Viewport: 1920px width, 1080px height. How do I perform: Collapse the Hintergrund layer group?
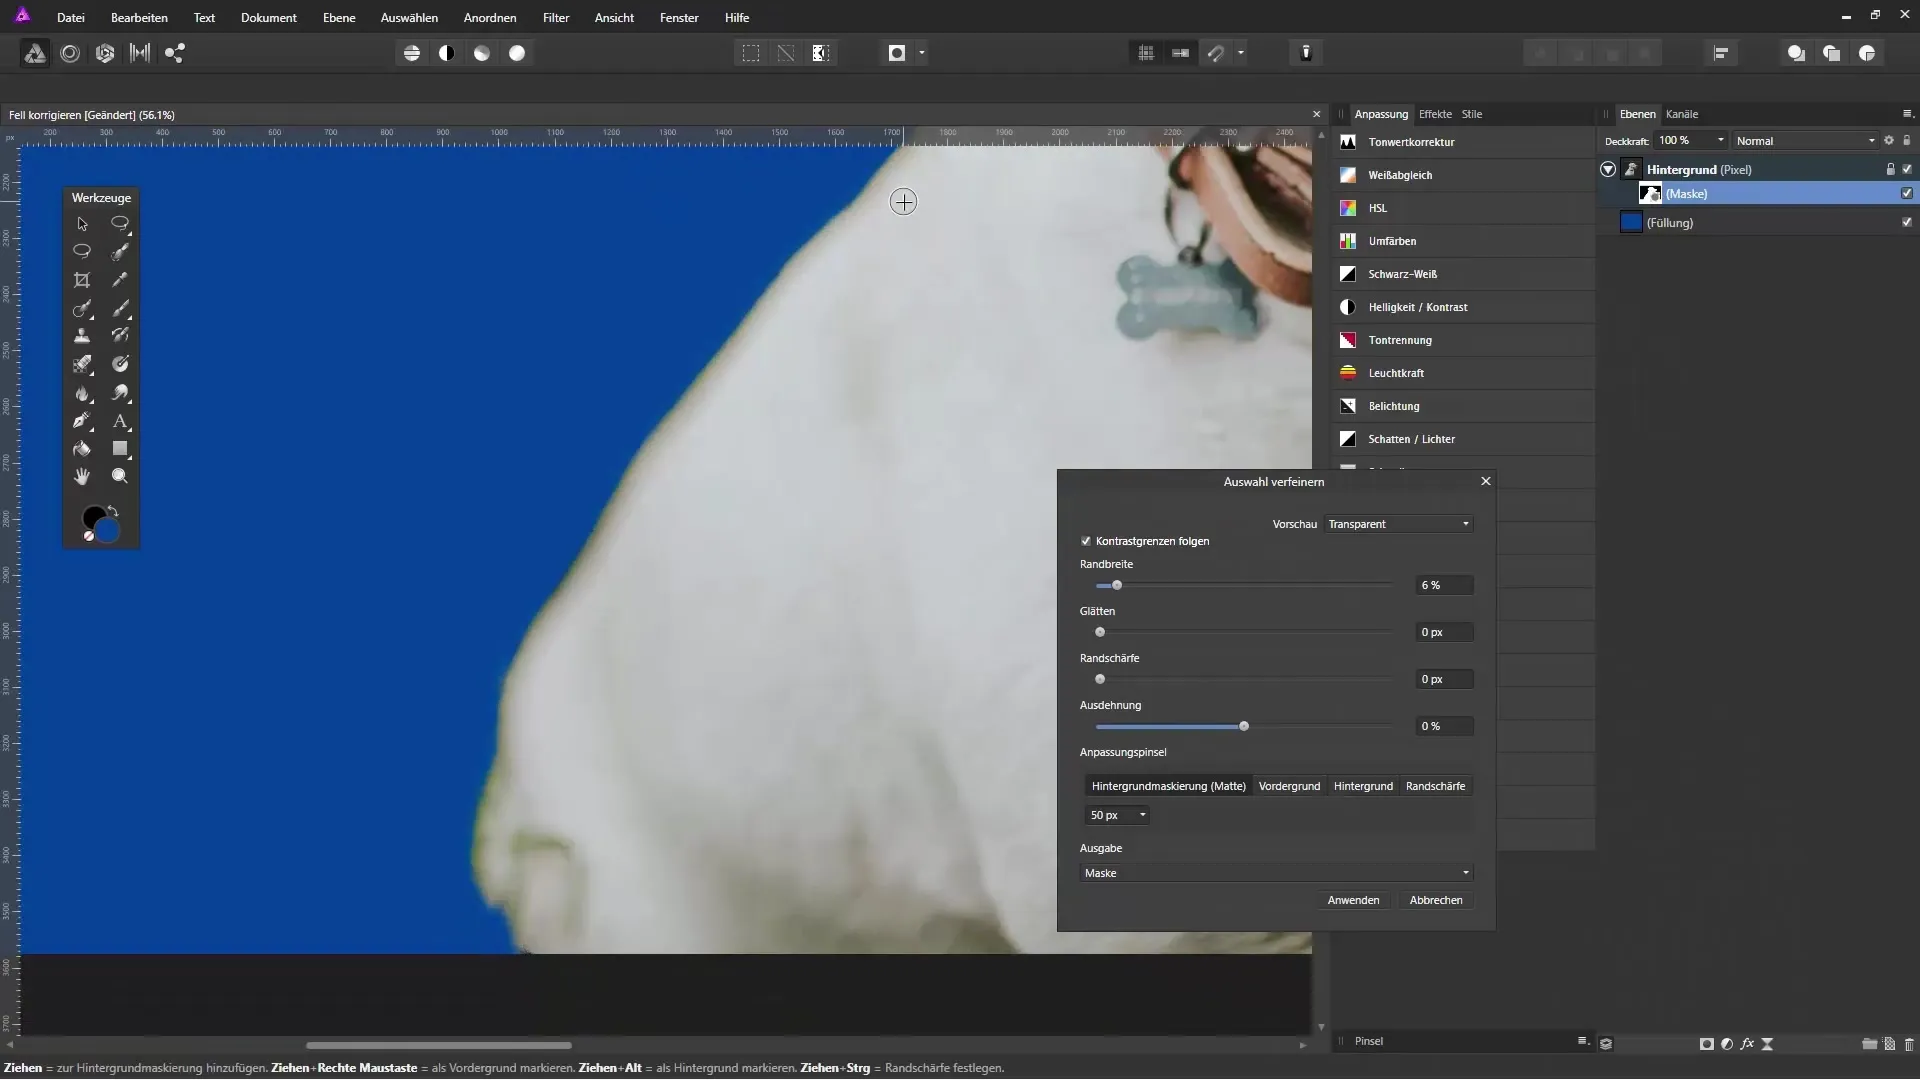(x=1608, y=170)
